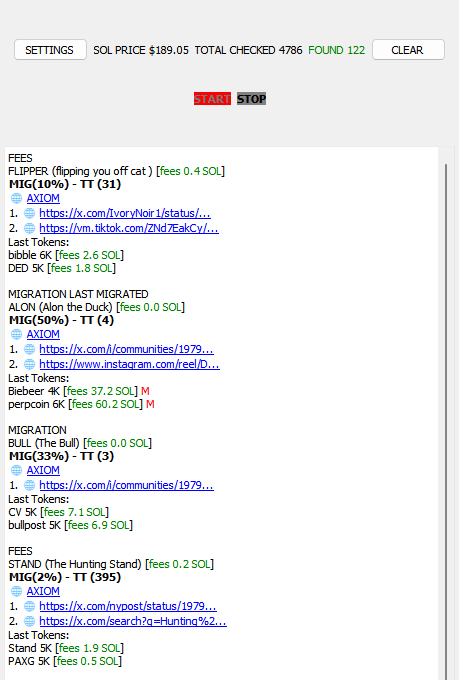Open AXIOM link under FLIPPER token
Image resolution: width=459 pixels, height=680 pixels.
point(43,198)
